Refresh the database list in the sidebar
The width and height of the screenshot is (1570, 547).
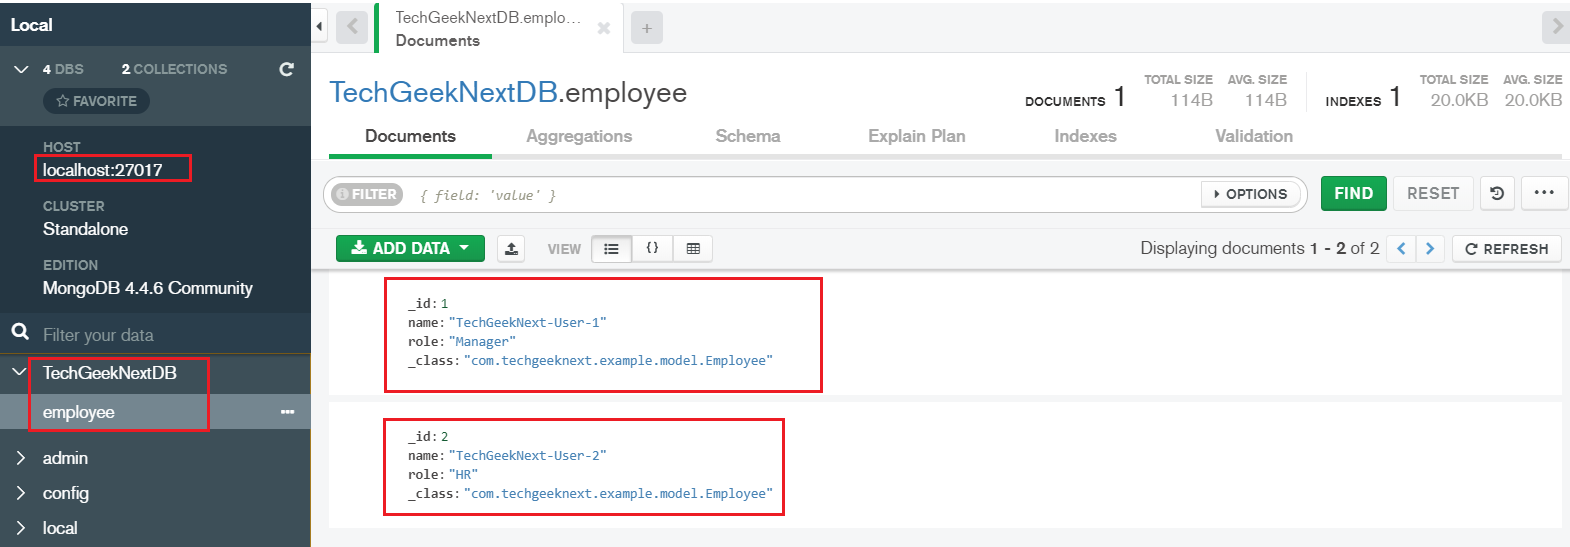(286, 69)
